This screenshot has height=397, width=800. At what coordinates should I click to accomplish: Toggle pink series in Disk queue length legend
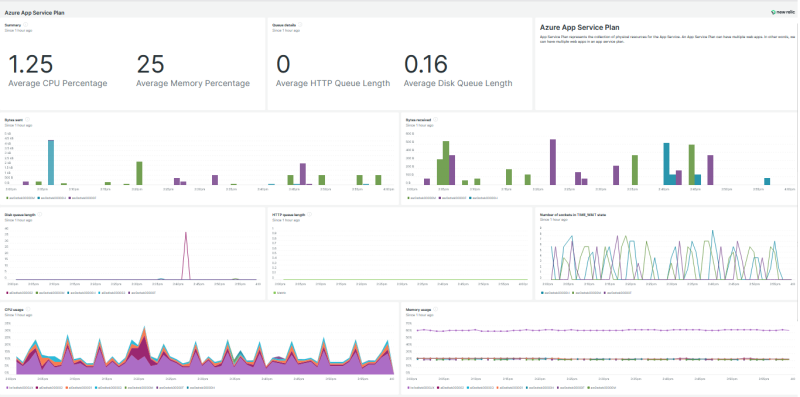click(x=19, y=292)
